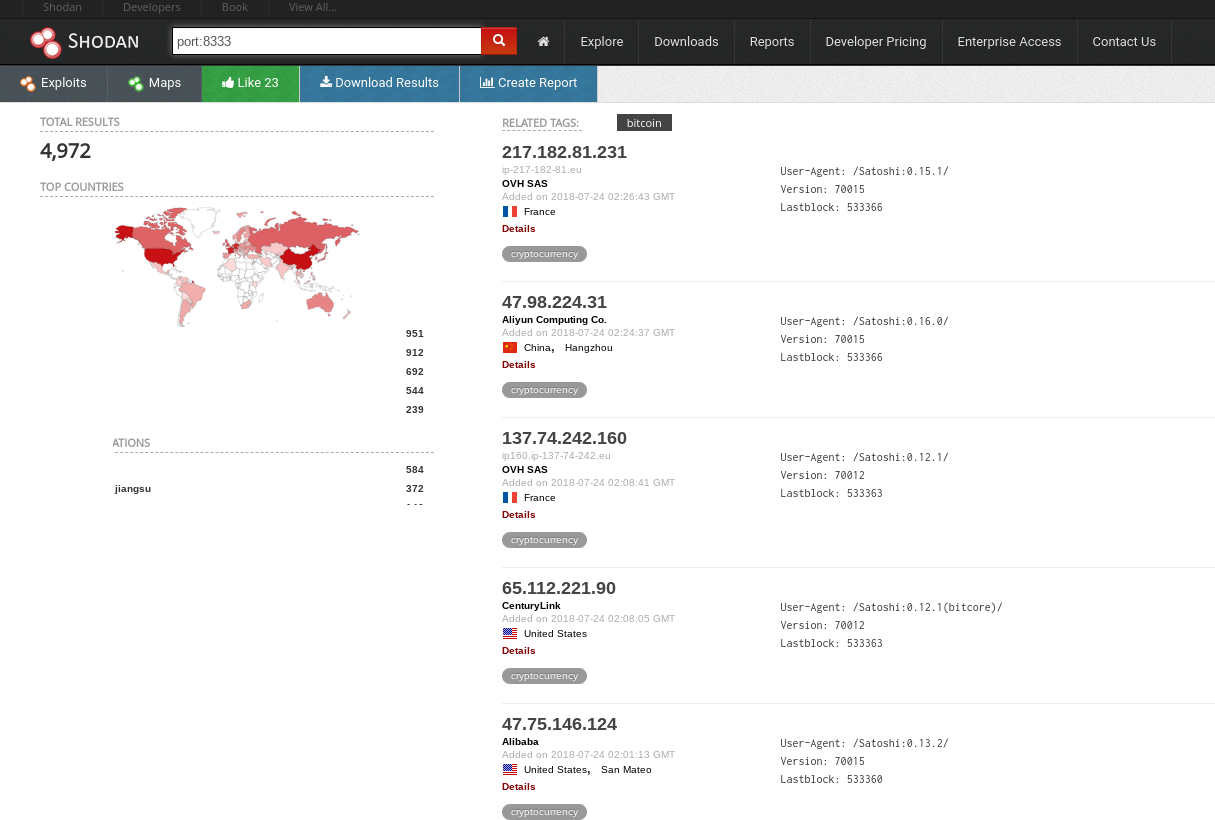Open IP 217.182.81.231 result
Screen dimensions: 1215x820
pos(564,152)
